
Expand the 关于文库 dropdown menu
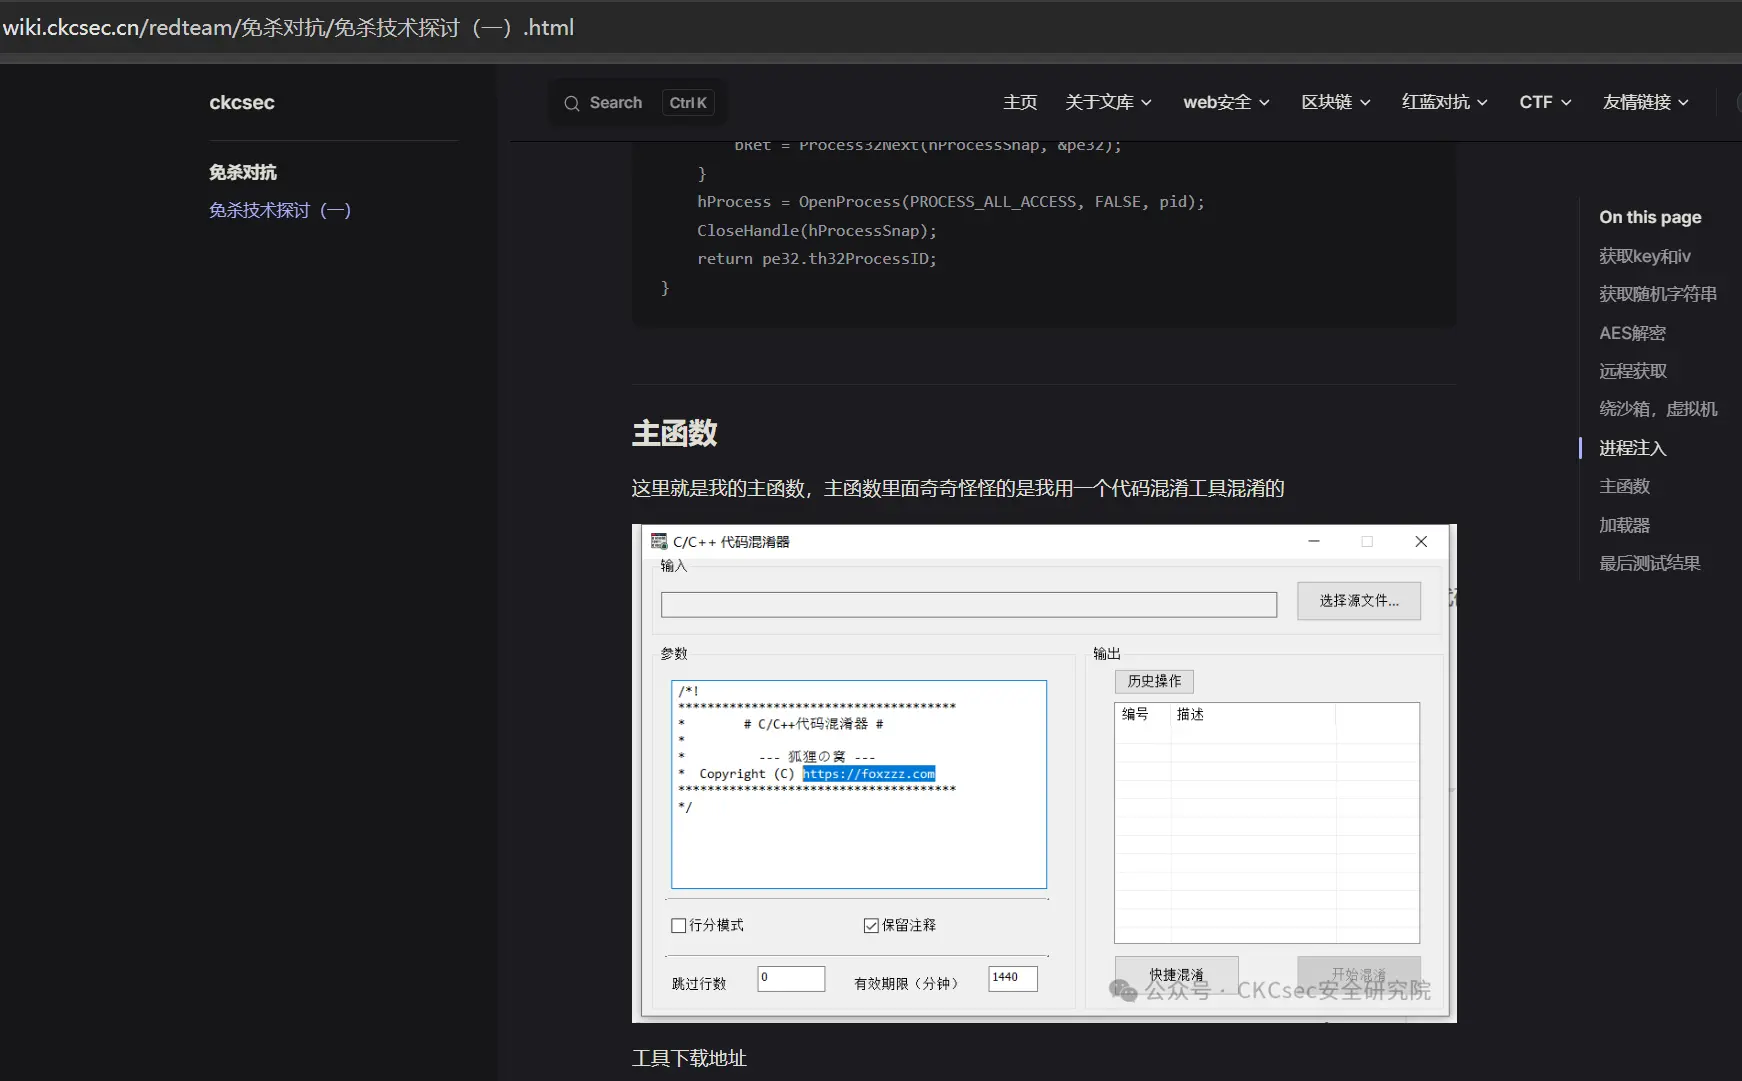pyautogui.click(x=1108, y=102)
